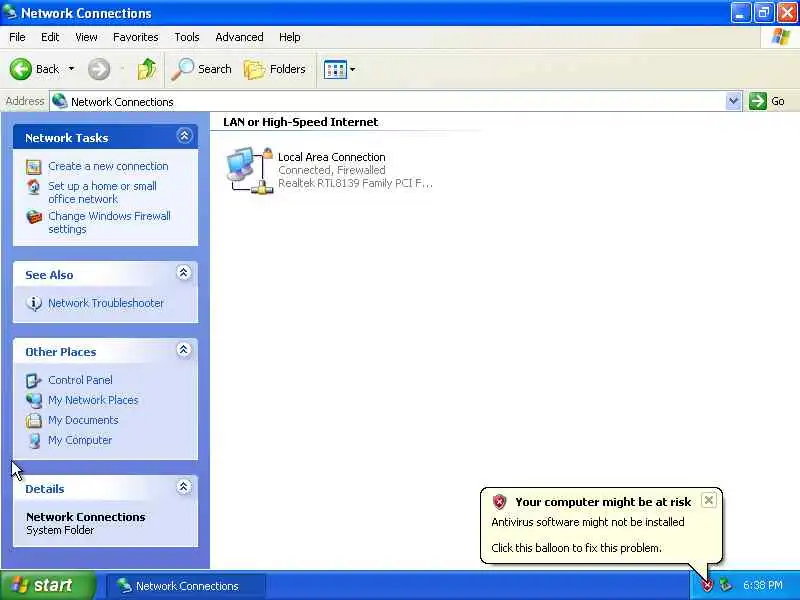Go up one folder level icon
Viewport: 800px width, 600px height.
point(147,69)
